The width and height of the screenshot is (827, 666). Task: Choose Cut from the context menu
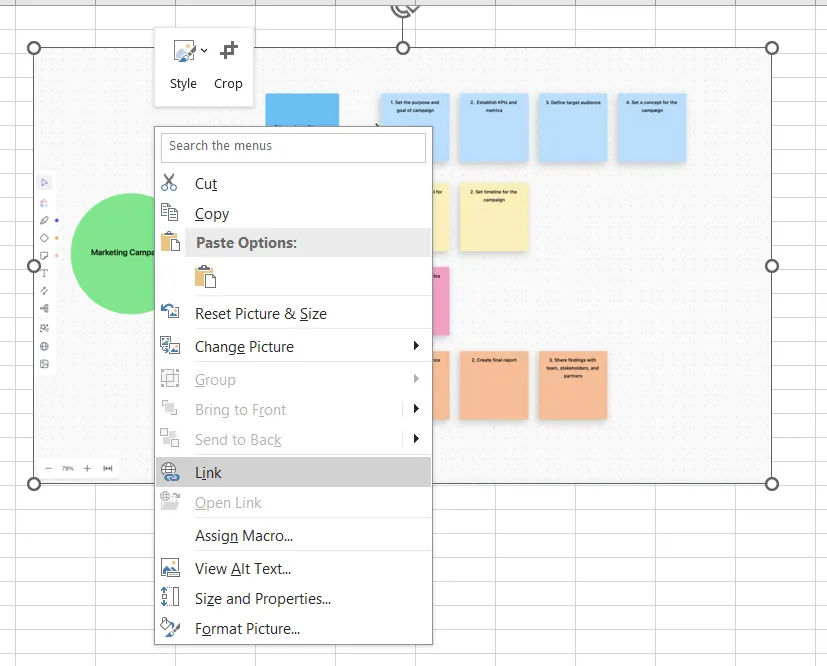293,184
